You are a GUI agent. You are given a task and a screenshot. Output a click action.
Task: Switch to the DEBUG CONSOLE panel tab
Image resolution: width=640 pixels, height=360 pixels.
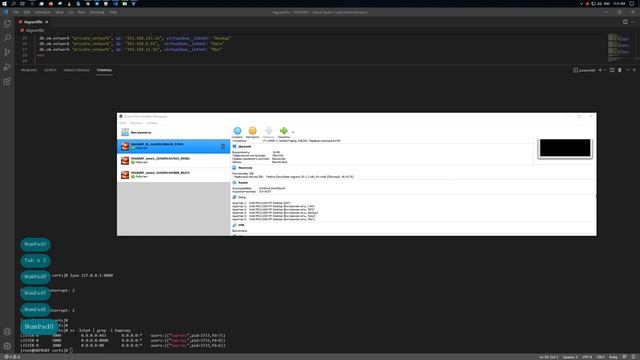pyautogui.click(x=76, y=70)
